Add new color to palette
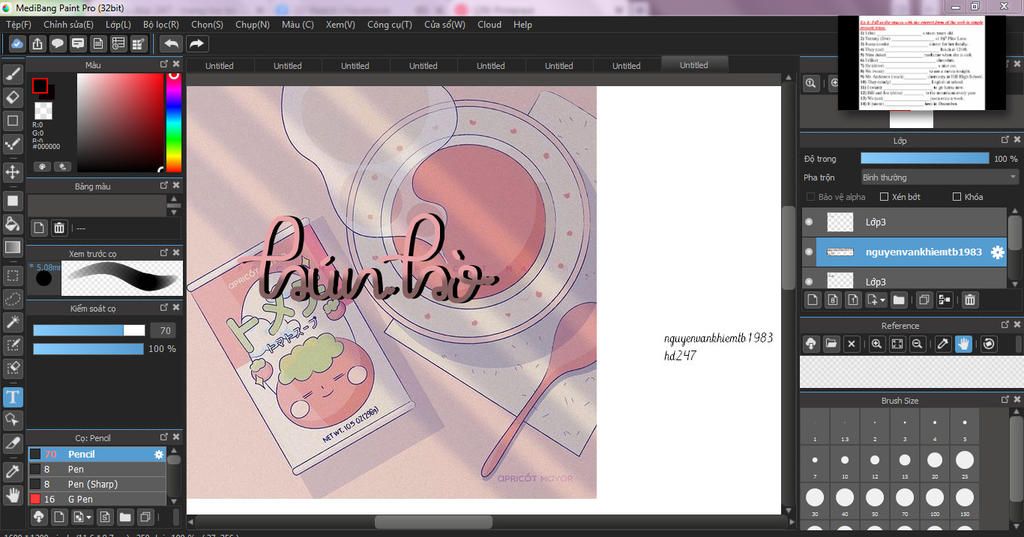The width and height of the screenshot is (1024, 537). point(39,227)
